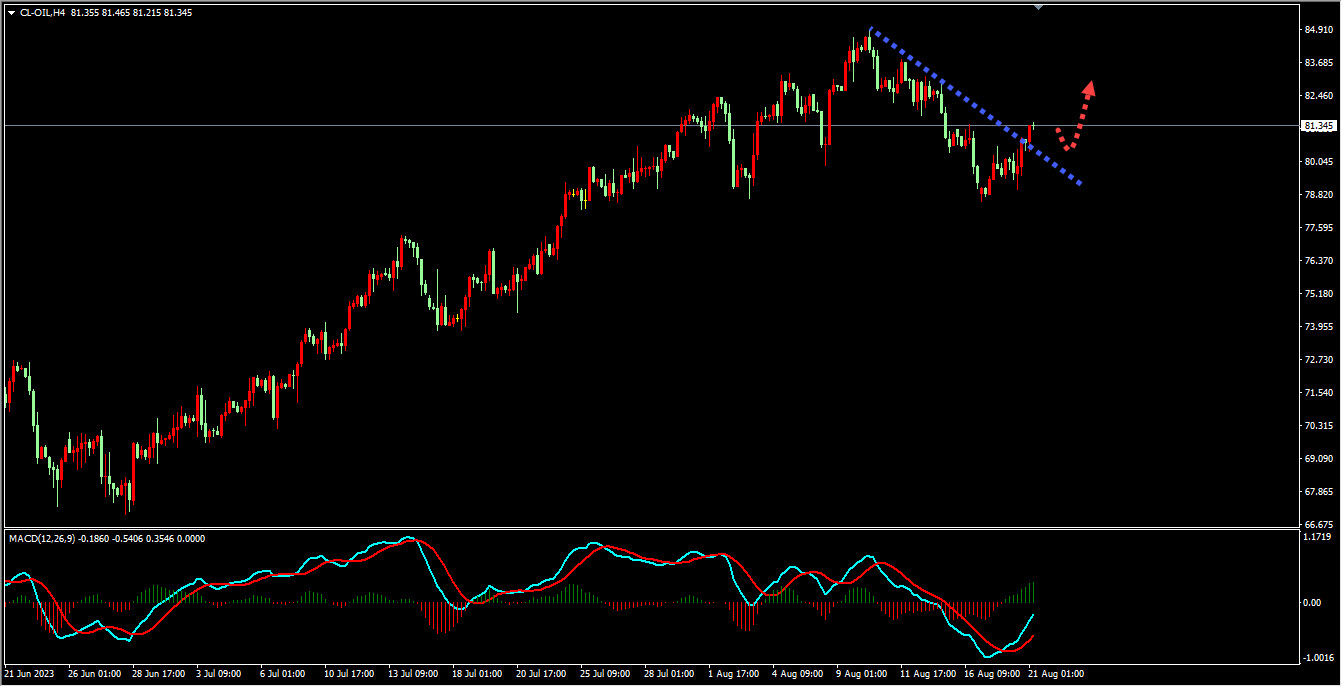Click price axis label 73.955
This screenshot has width=1342, height=687.
[1320, 327]
